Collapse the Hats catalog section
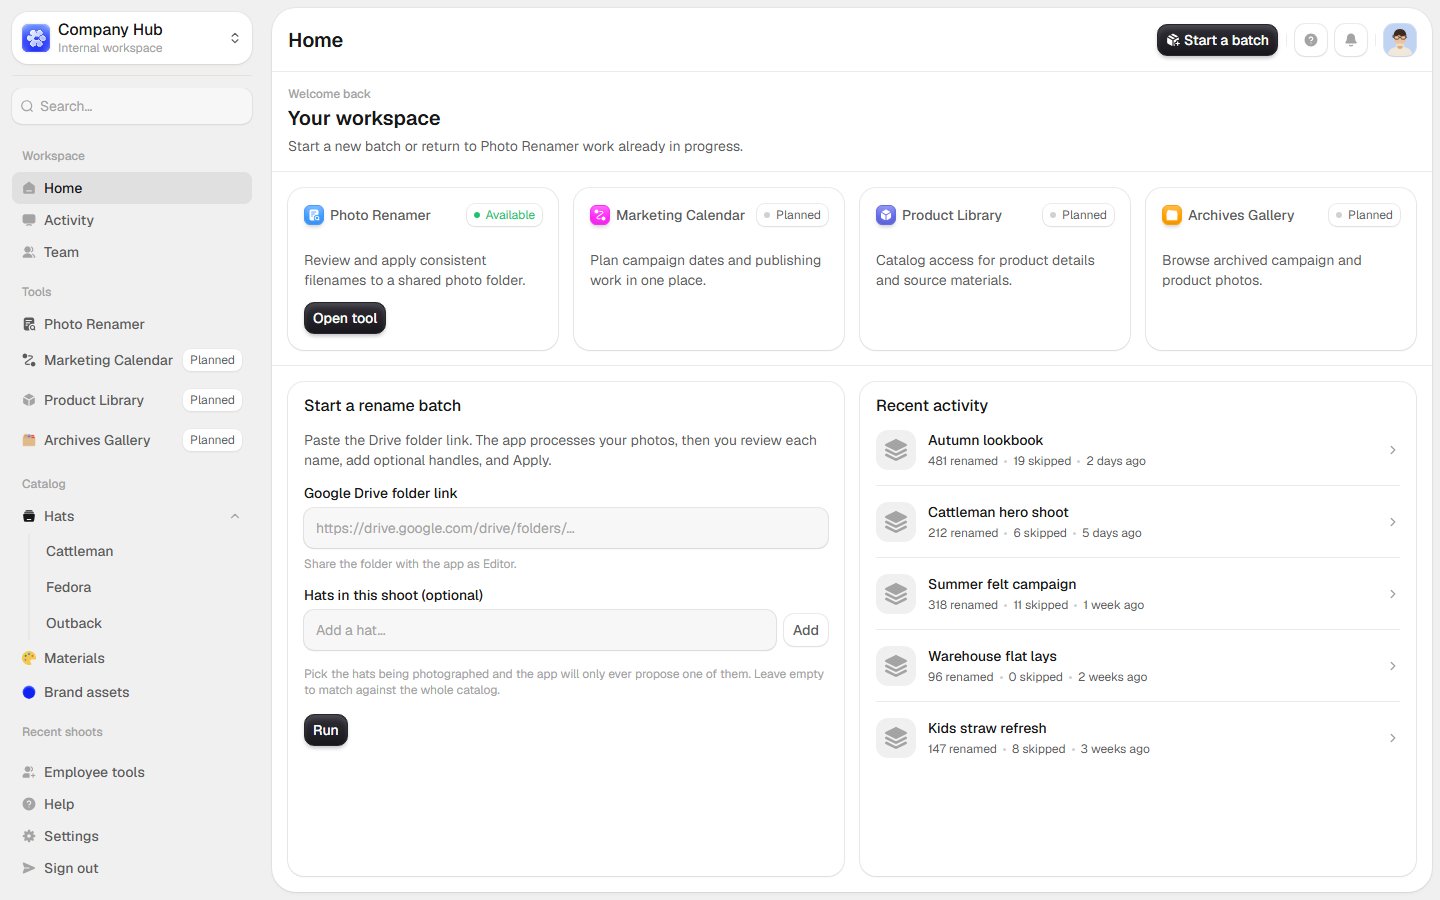 click(235, 516)
